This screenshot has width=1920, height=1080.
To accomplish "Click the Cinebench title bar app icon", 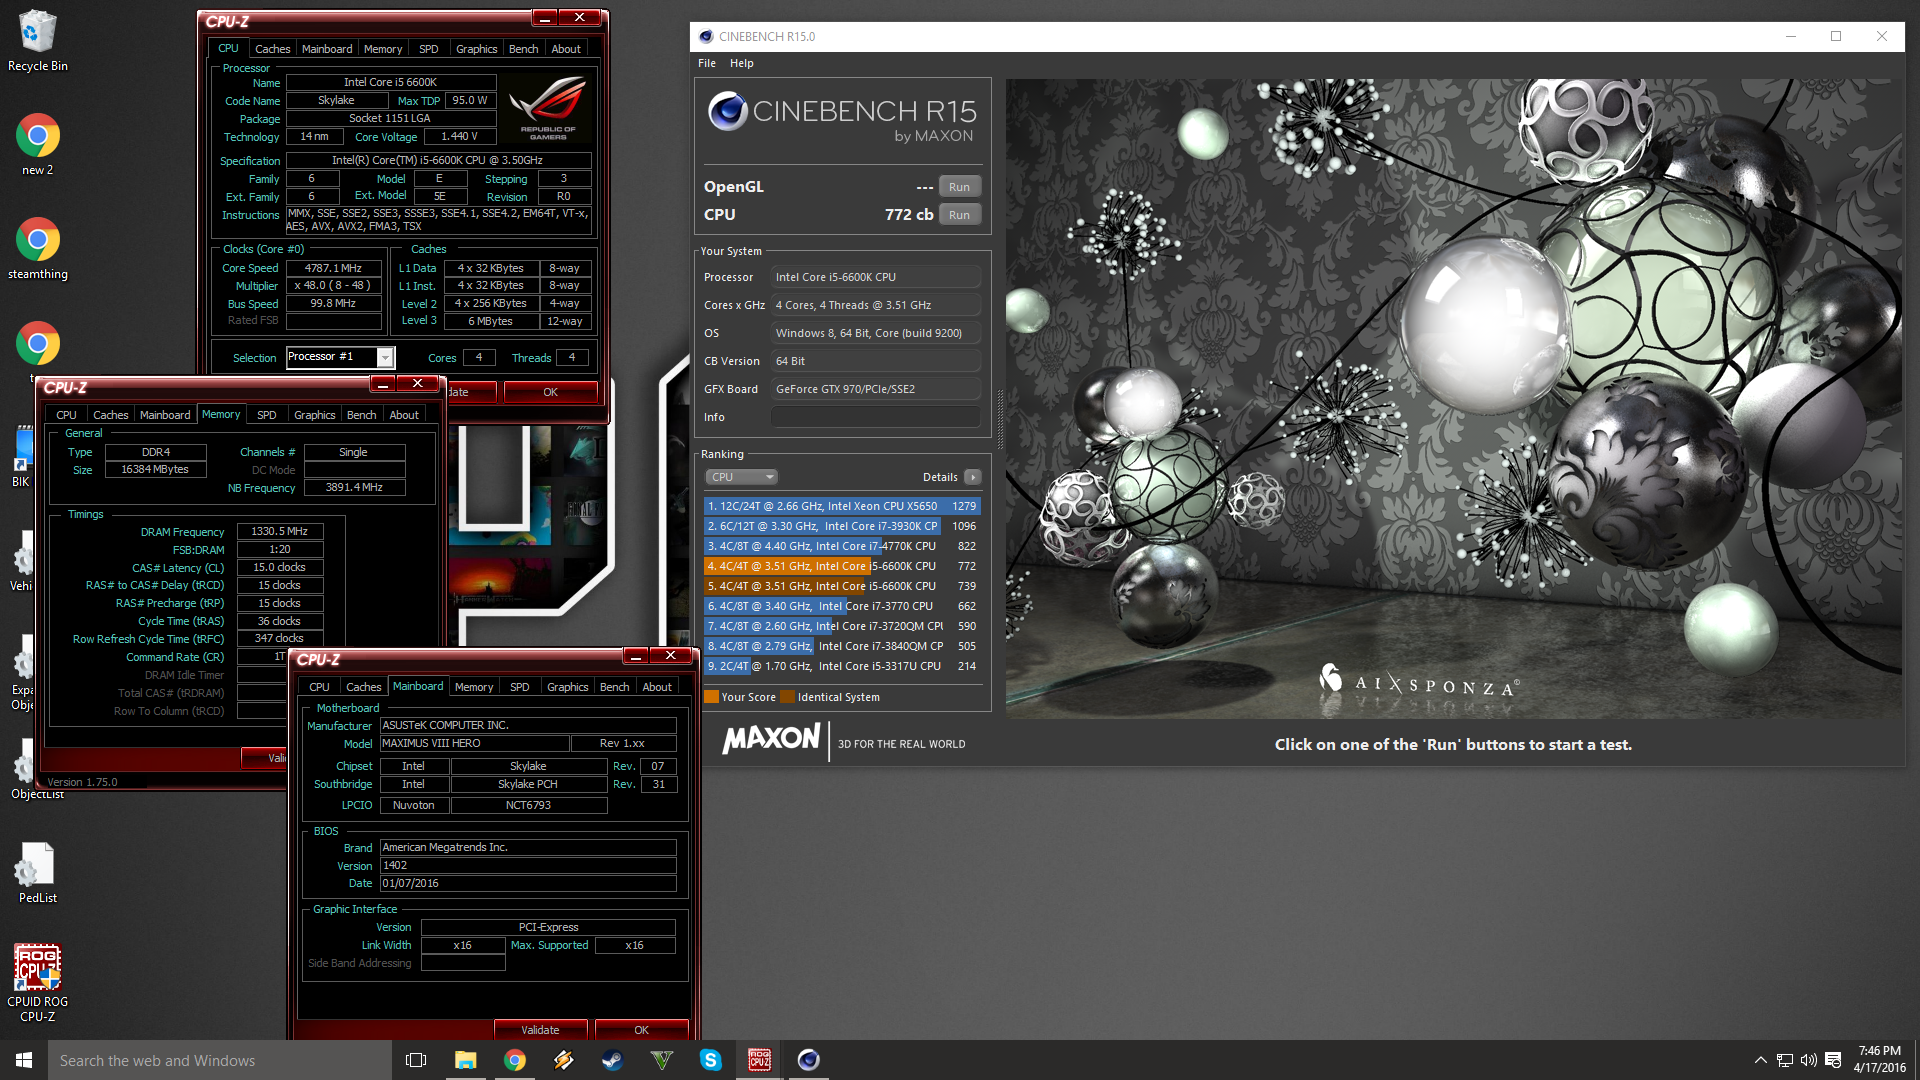I will [x=706, y=37].
